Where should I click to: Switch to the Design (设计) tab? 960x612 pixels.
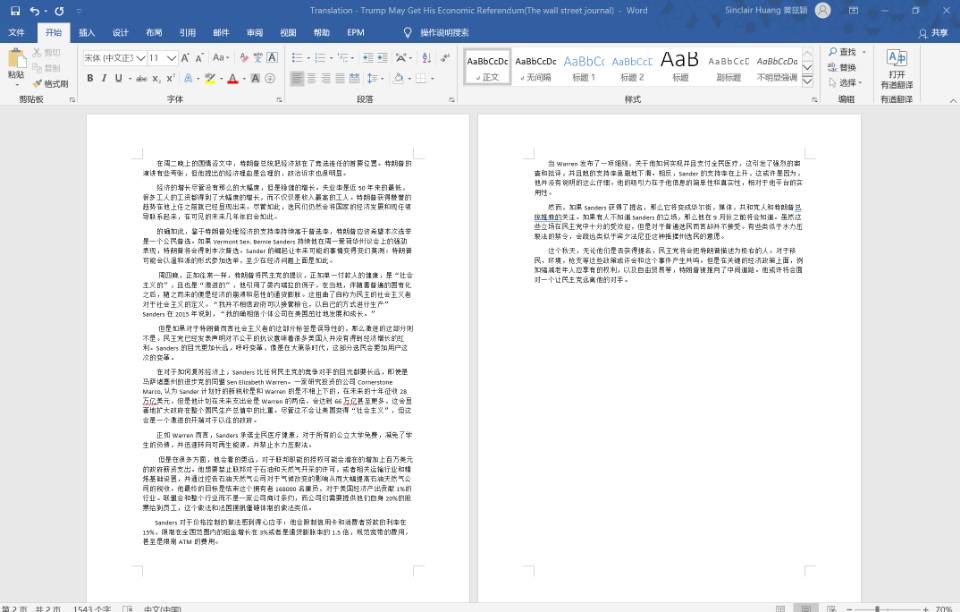(x=120, y=32)
